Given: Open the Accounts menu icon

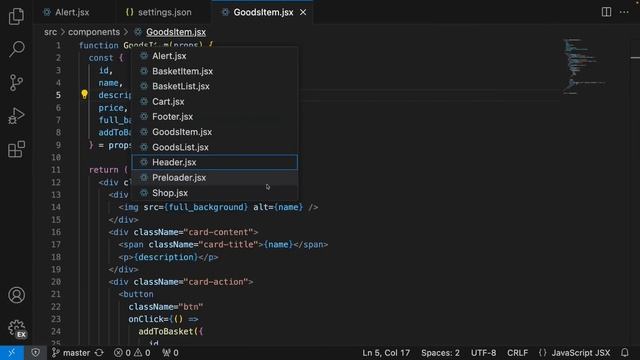Looking at the screenshot, I should 16,295.
